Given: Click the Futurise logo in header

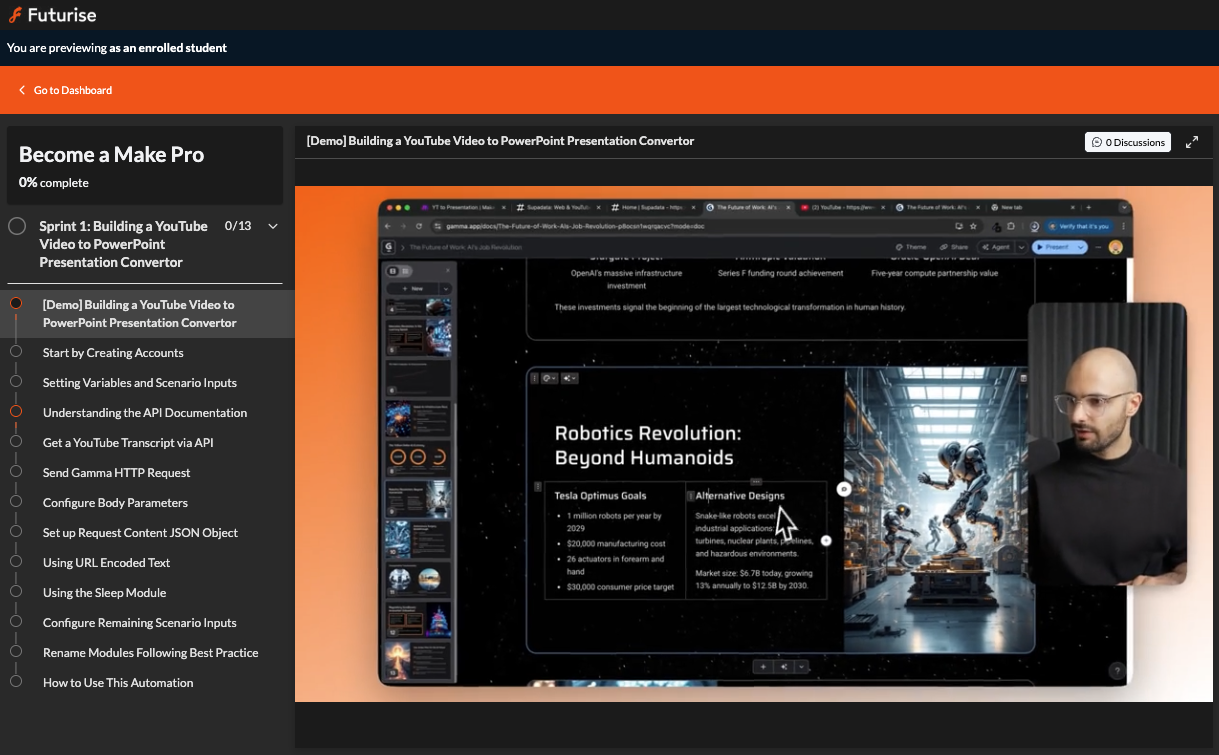Looking at the screenshot, I should pyautogui.click(x=52, y=15).
